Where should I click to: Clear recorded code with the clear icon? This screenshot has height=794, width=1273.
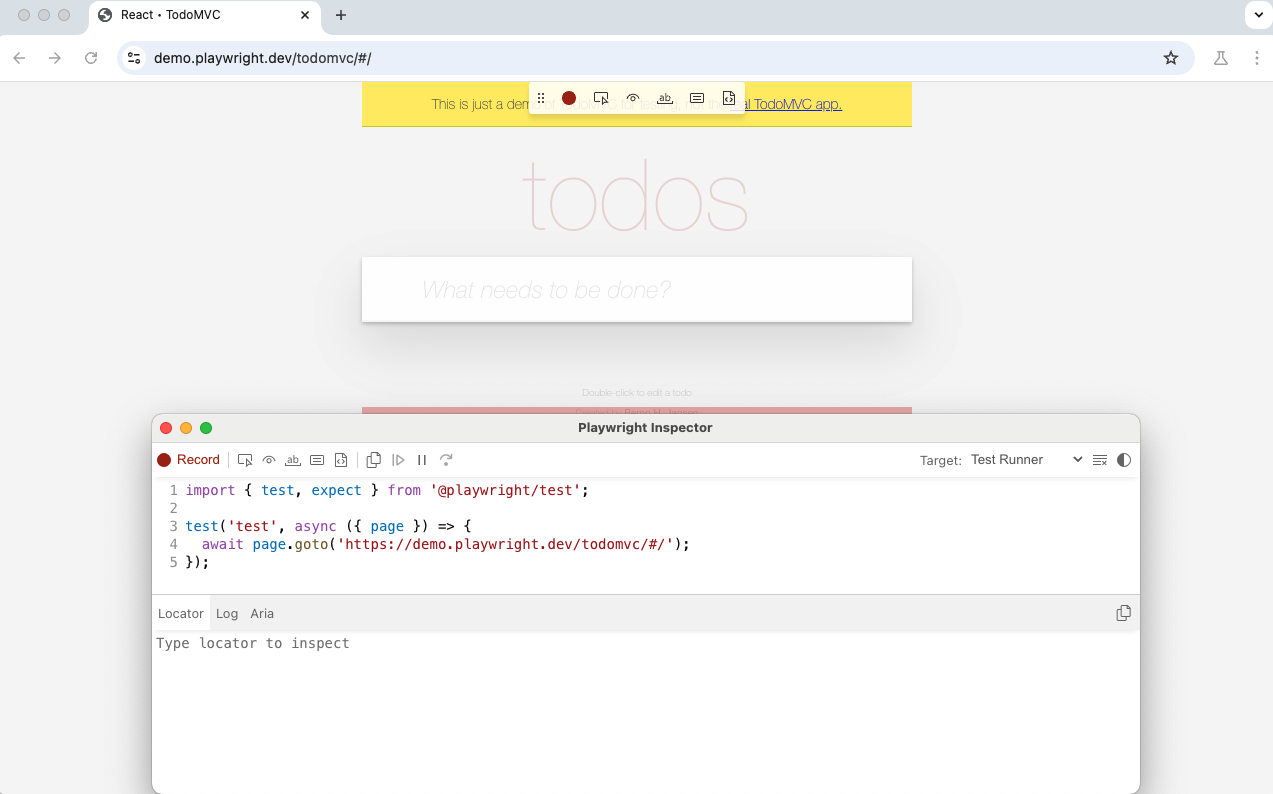(1100, 460)
